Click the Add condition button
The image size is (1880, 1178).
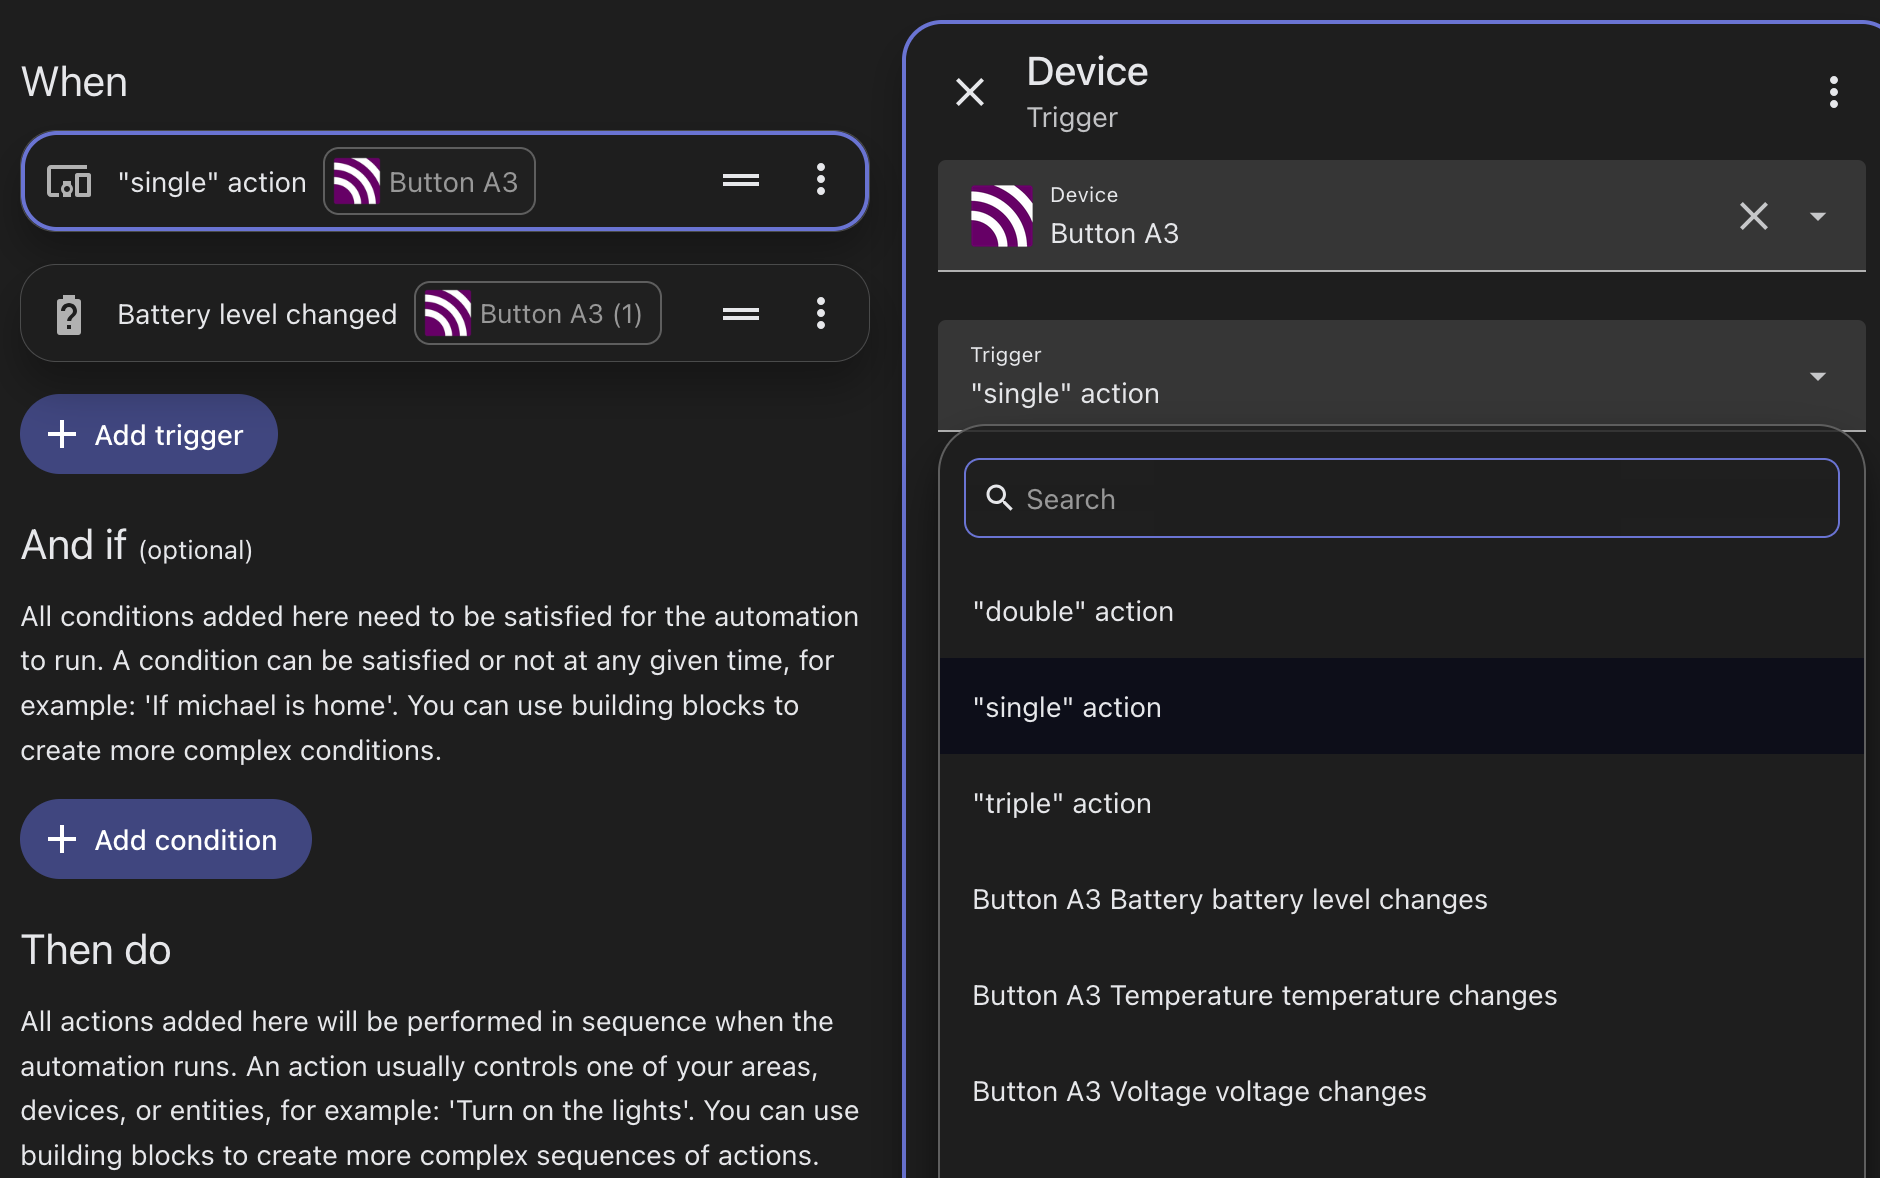[x=166, y=839]
